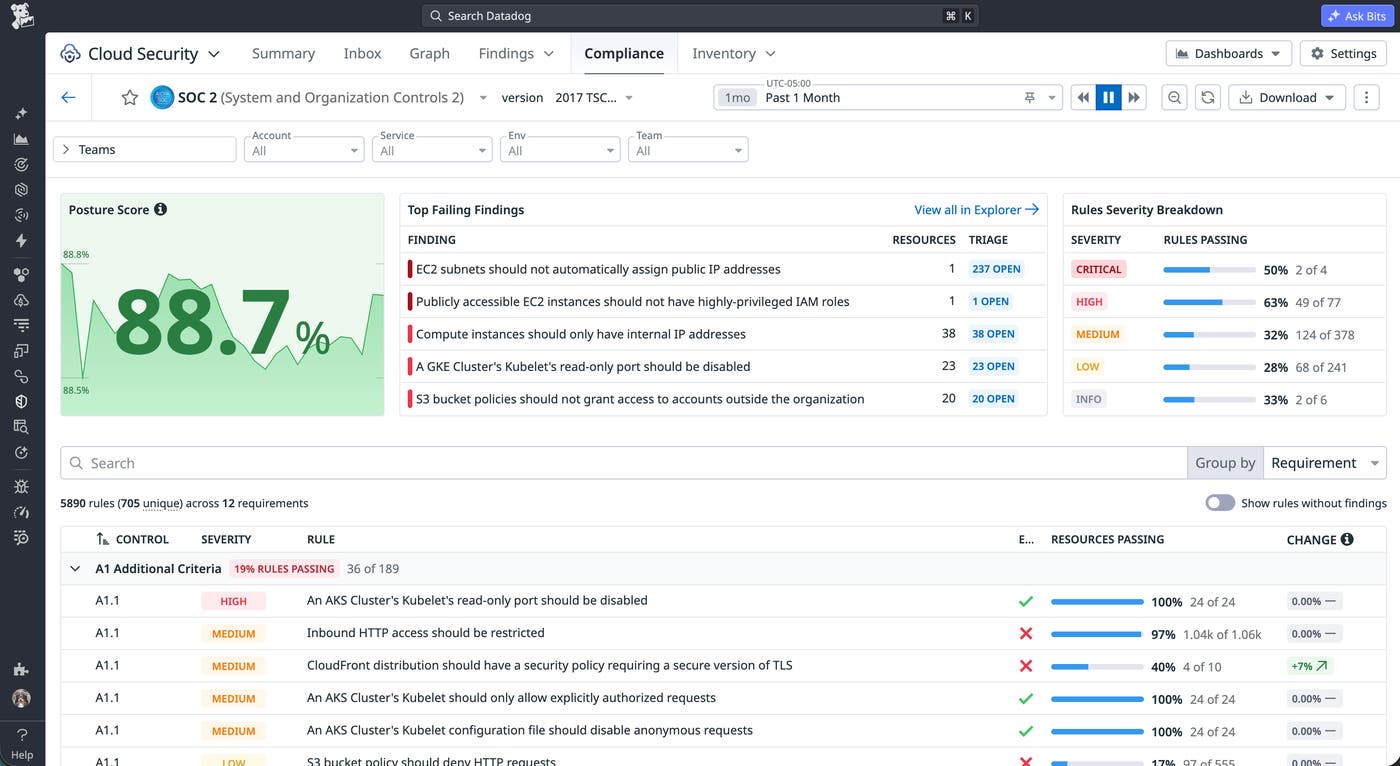The width and height of the screenshot is (1400, 766).
Task: Star the SOC 2 framework as favorite
Action: coord(129,97)
